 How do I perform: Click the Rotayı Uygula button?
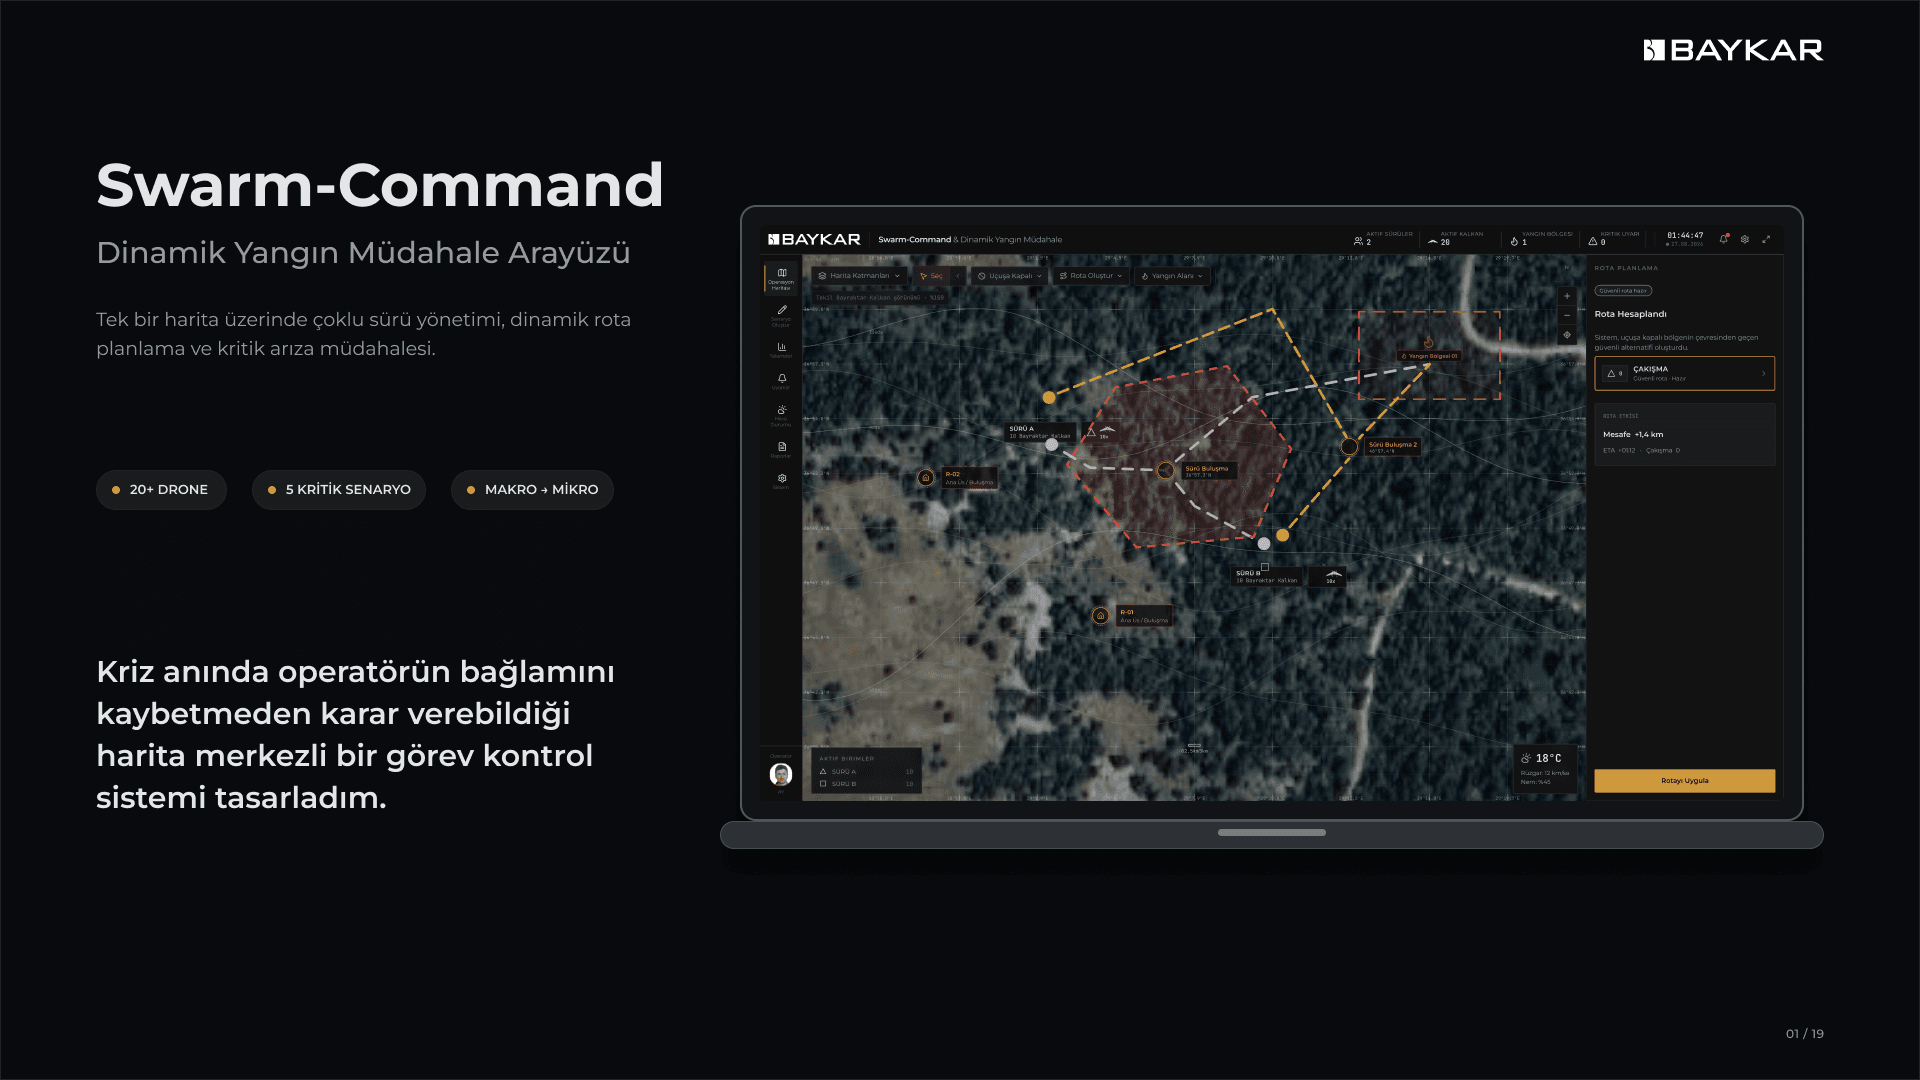coord(1684,781)
